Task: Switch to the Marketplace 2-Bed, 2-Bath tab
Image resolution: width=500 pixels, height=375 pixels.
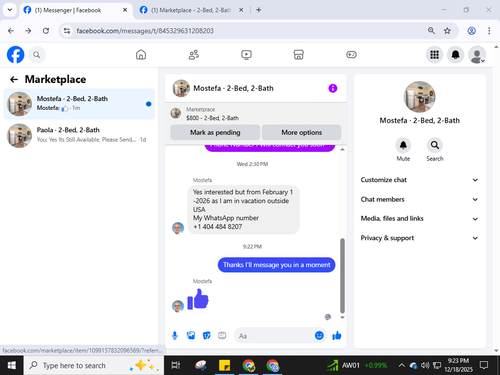Action: [x=192, y=10]
